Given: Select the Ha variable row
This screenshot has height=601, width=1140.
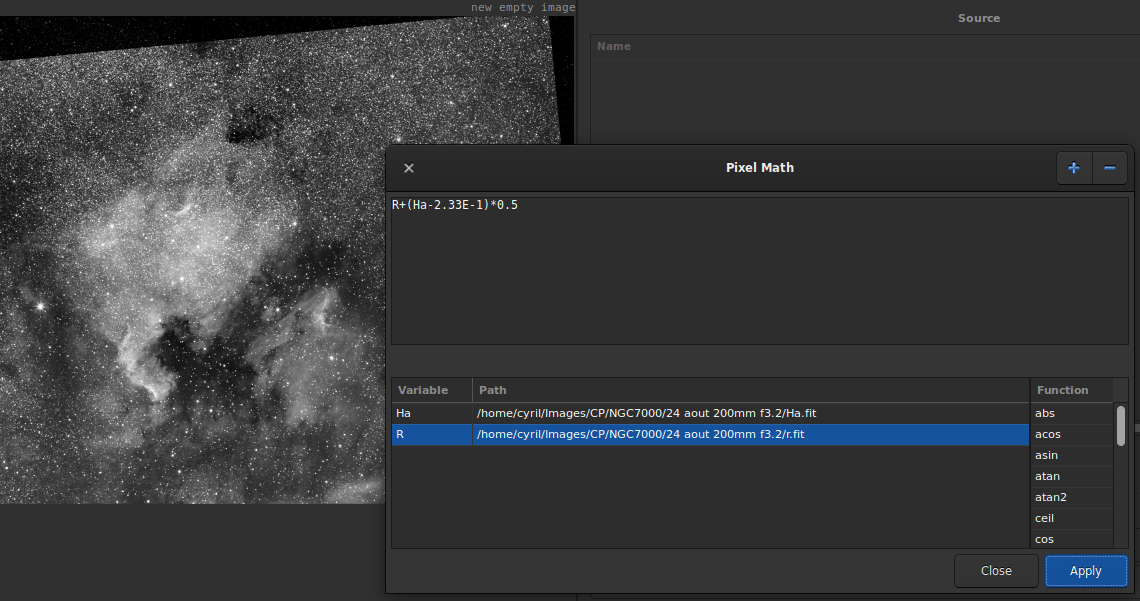Looking at the screenshot, I should coord(710,413).
